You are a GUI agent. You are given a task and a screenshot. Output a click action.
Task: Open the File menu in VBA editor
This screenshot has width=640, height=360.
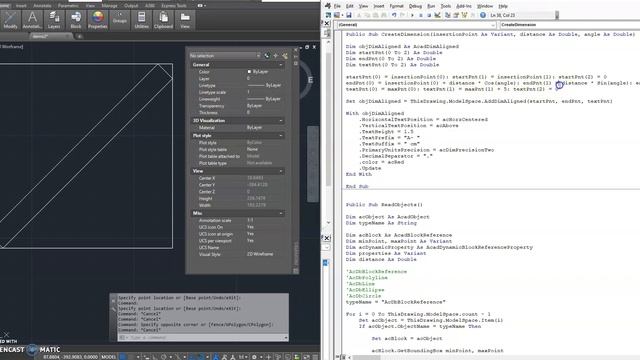pos(337,6)
